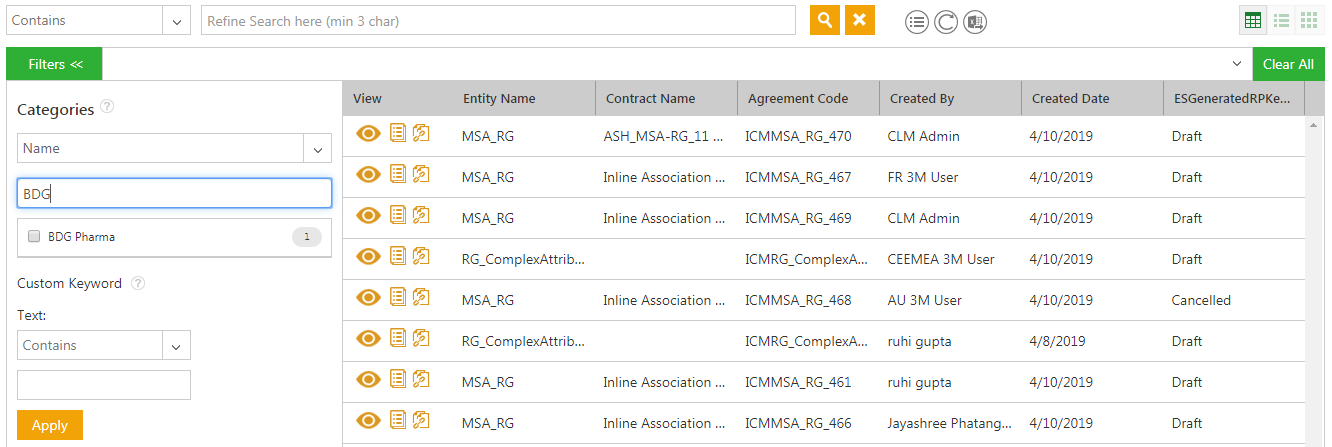This screenshot has height=447, width=1332.
Task: Open the document details icon for ICMMSA_RG_470
Action: [x=398, y=134]
